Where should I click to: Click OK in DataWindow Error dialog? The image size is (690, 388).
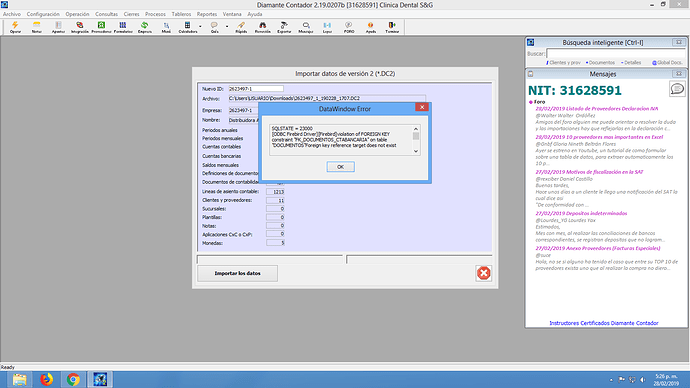340,167
